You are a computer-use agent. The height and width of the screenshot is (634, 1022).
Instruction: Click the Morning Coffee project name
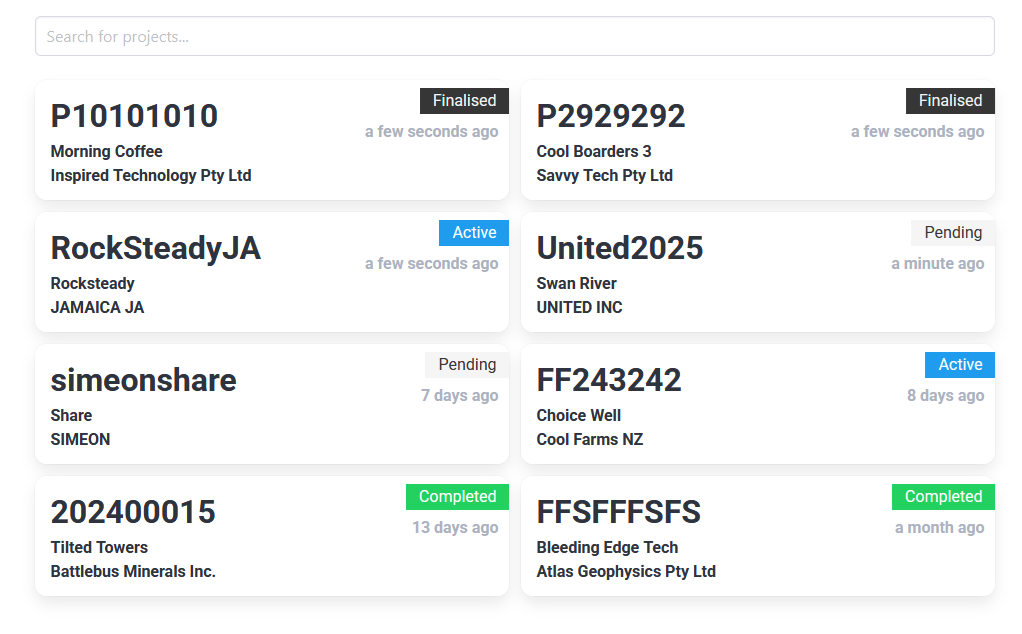(x=106, y=152)
